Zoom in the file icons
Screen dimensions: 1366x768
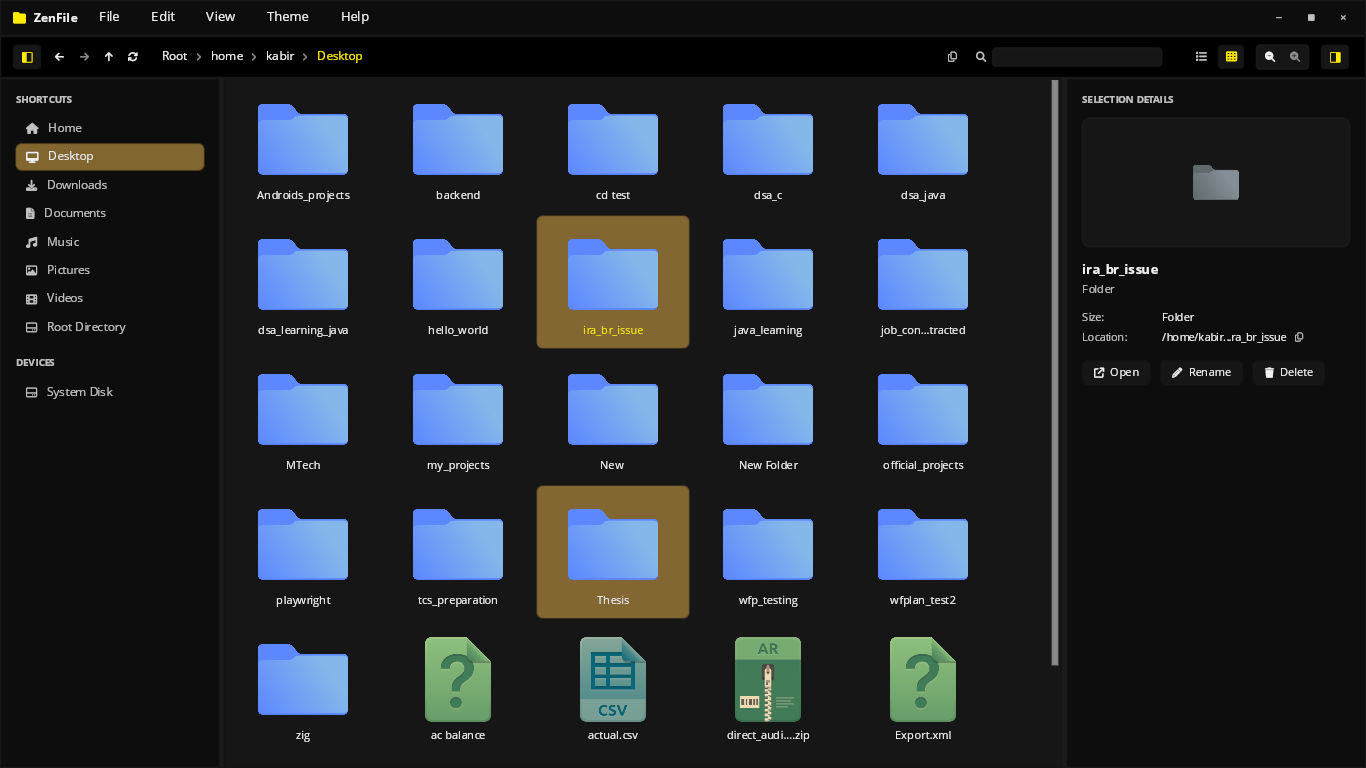(1295, 57)
